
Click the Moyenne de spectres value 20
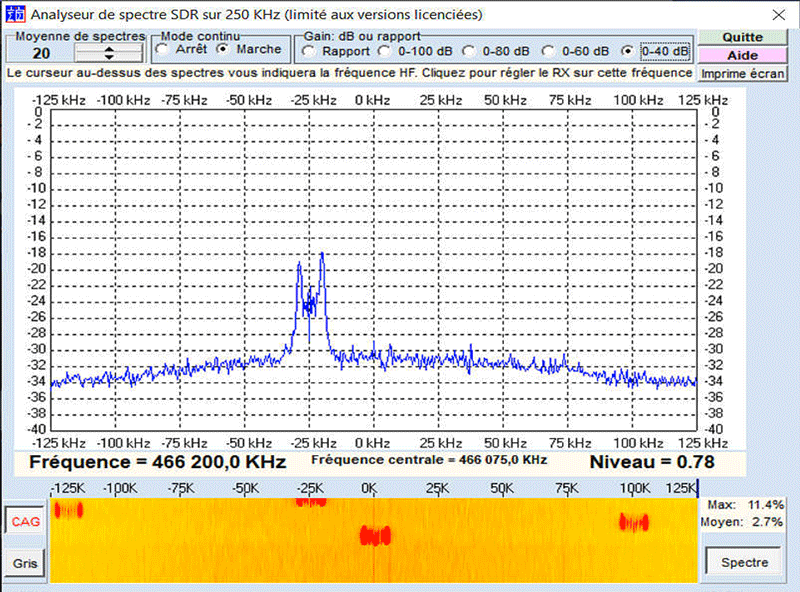pos(41,54)
